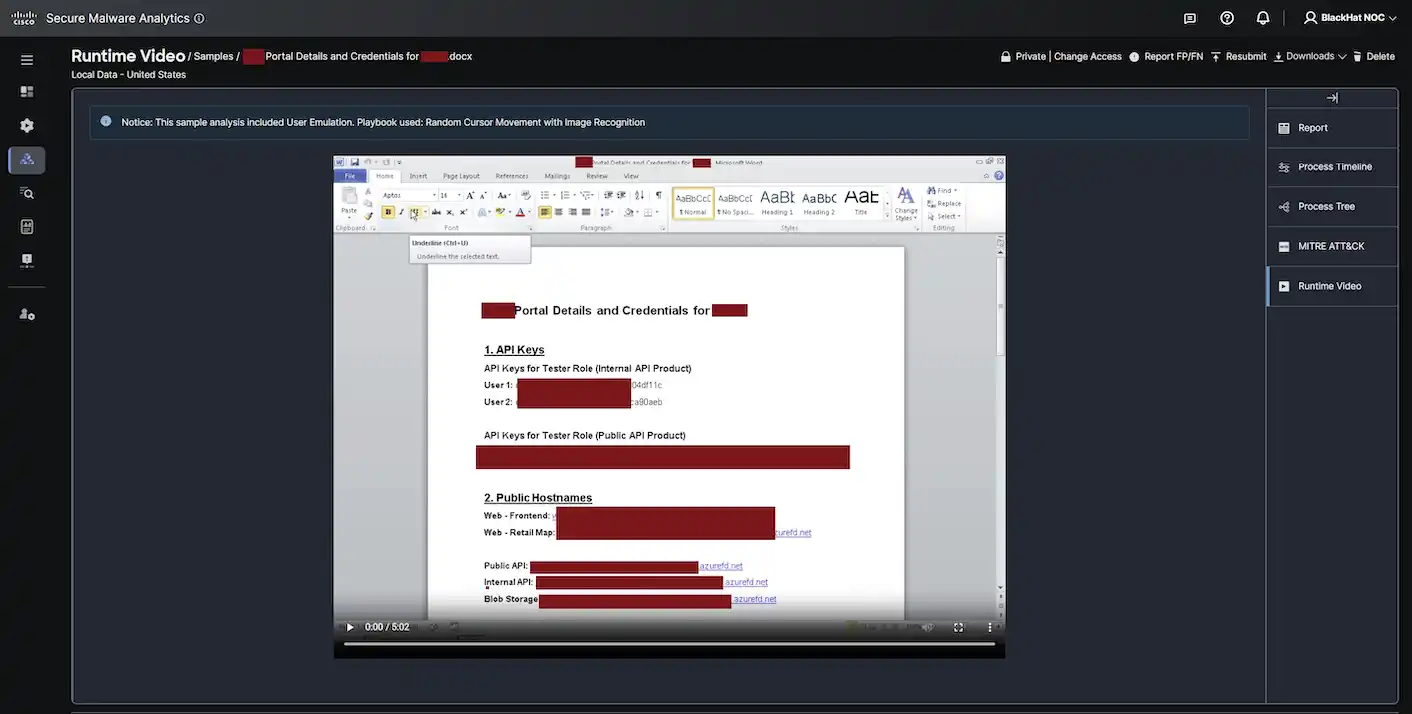The height and width of the screenshot is (714, 1412).
Task: Open the video player options kebab menu
Action: tap(989, 627)
